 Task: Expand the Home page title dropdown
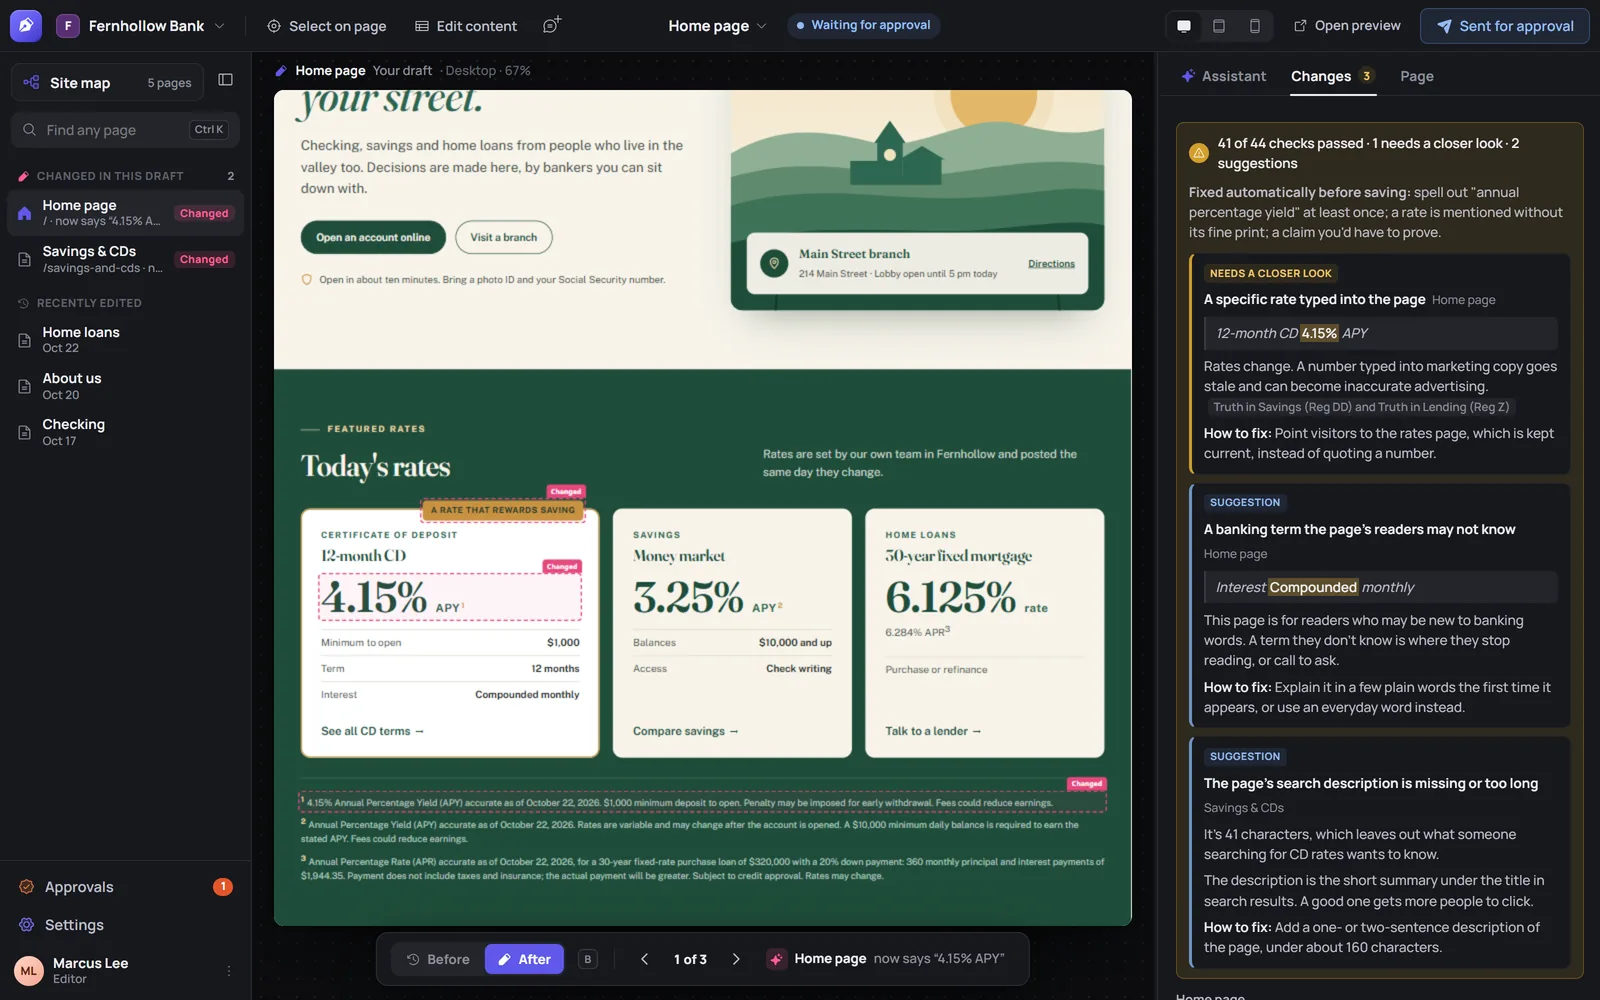(x=717, y=26)
